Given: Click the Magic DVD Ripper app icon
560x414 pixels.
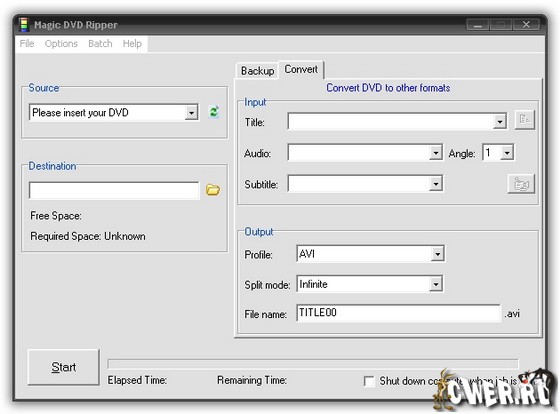Looking at the screenshot, I should point(24,25).
